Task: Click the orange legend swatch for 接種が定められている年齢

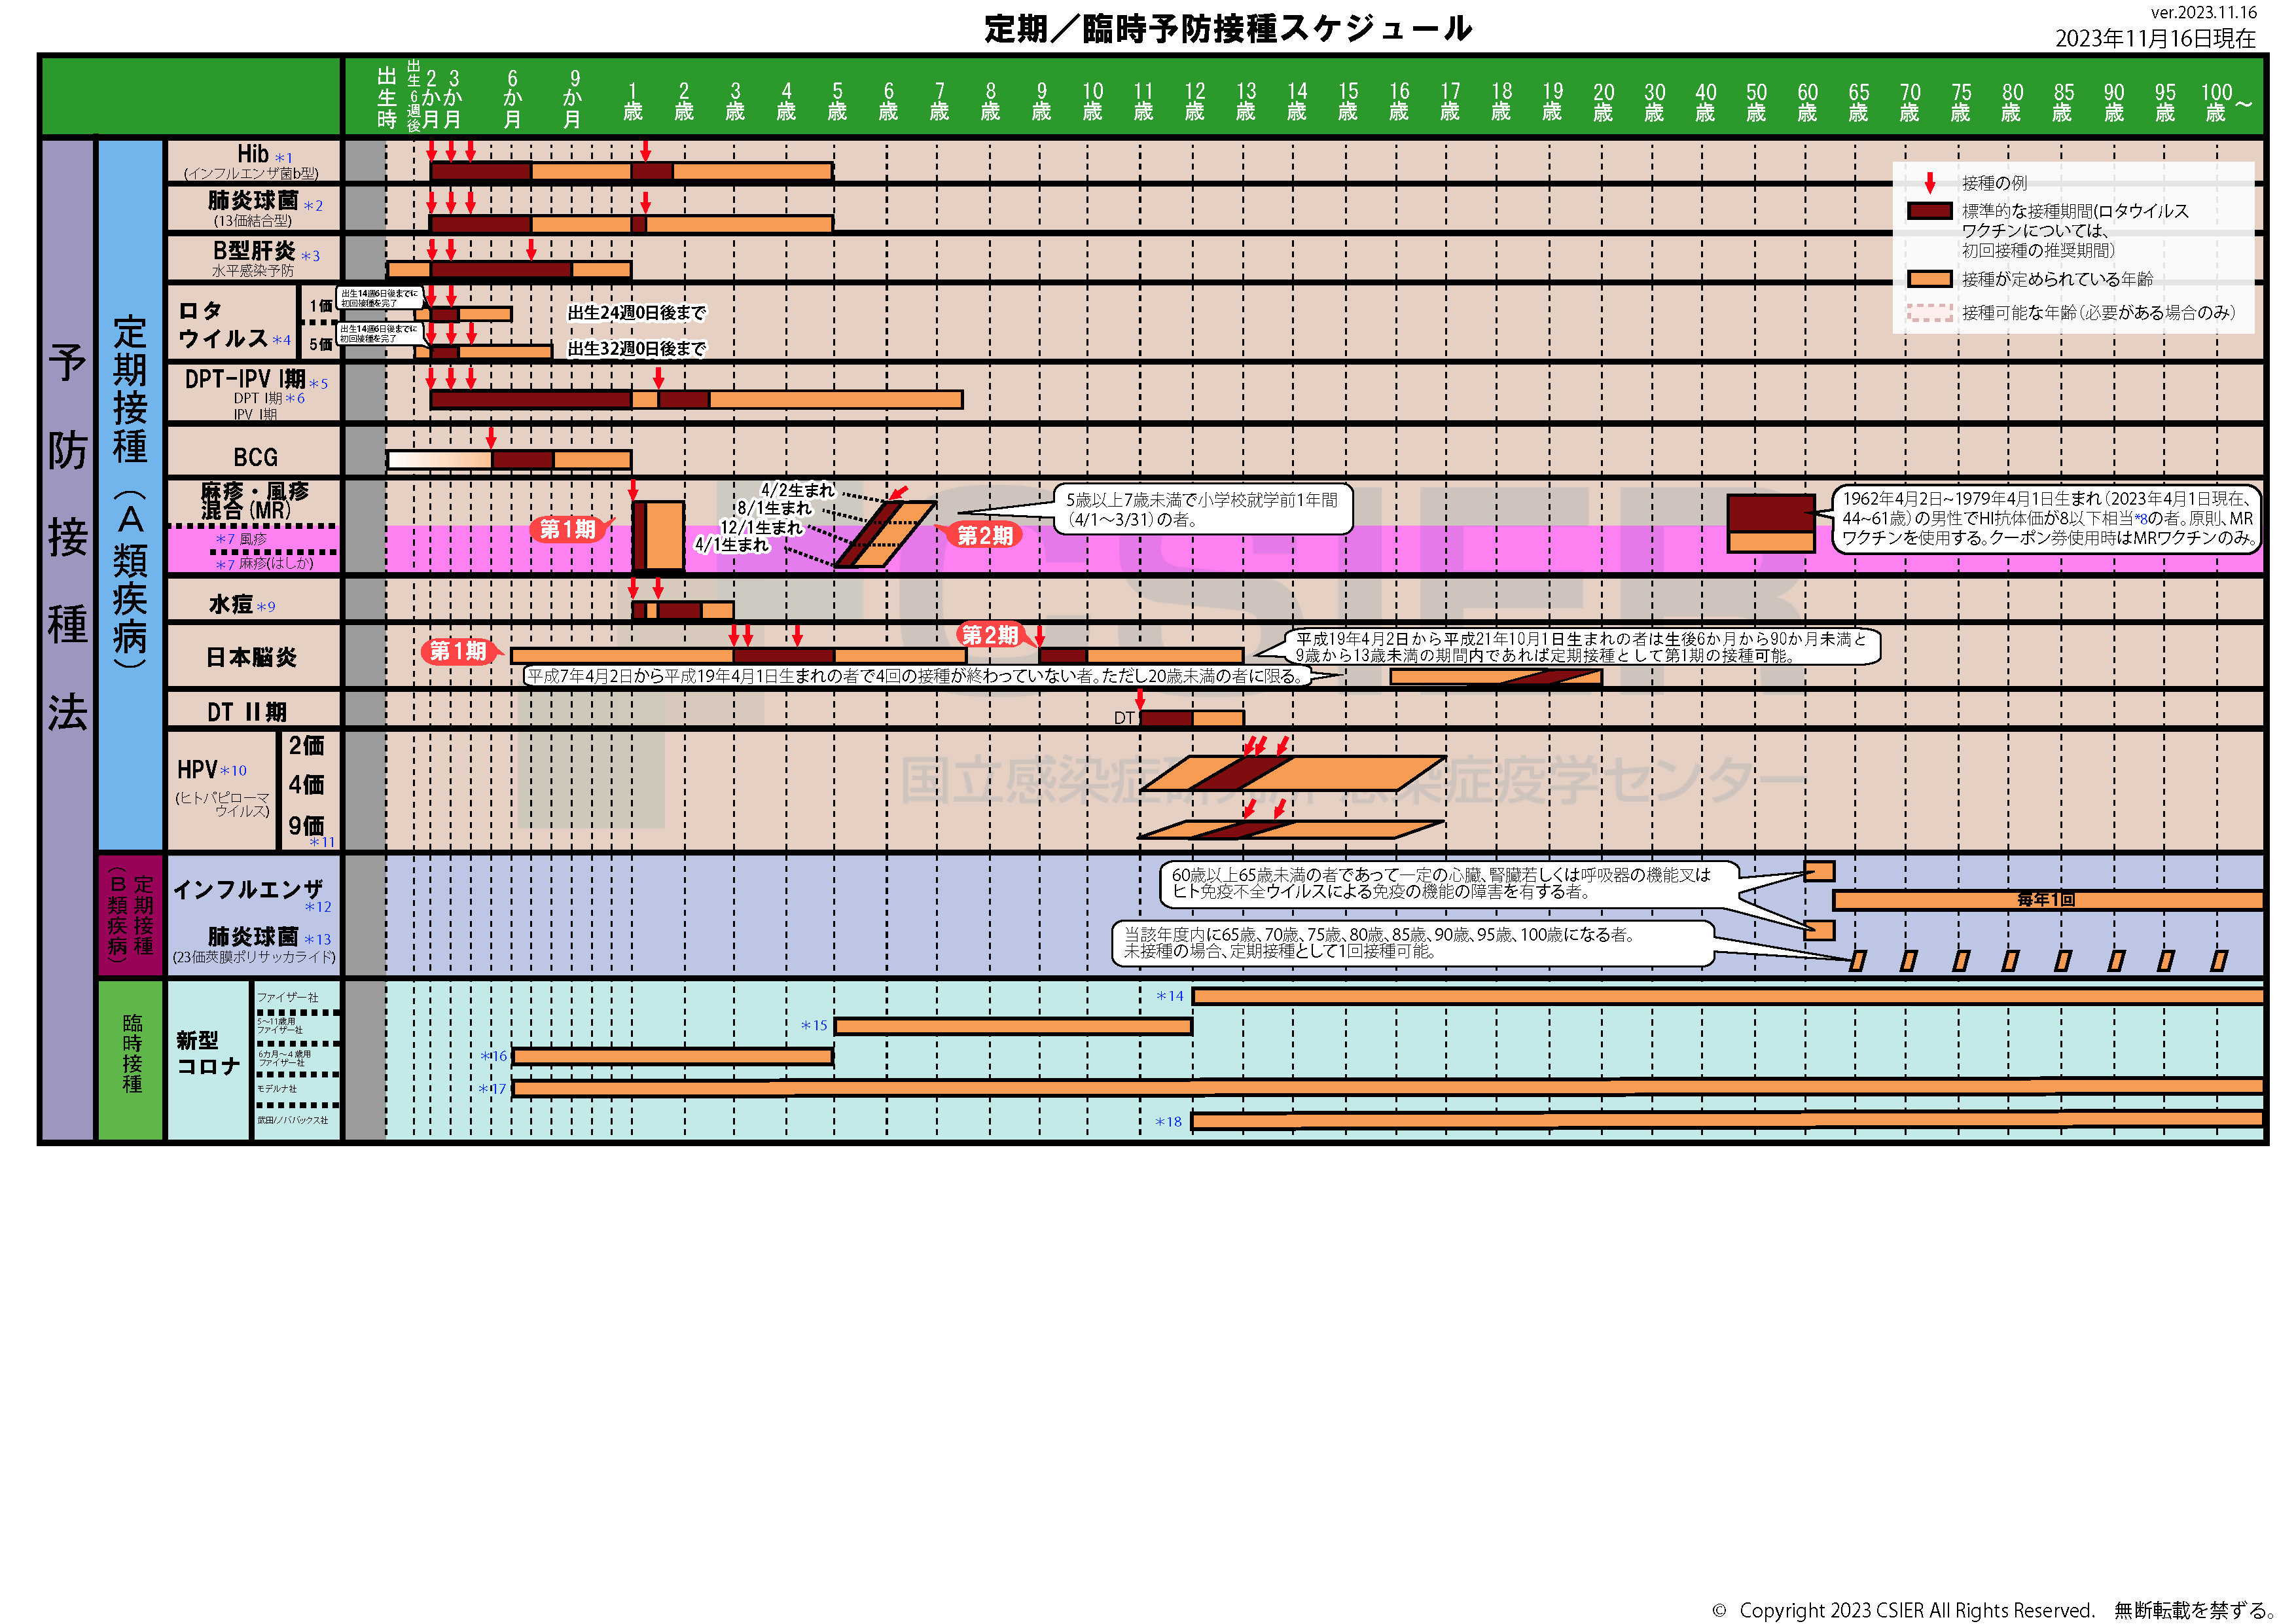Action: pyautogui.click(x=1929, y=279)
